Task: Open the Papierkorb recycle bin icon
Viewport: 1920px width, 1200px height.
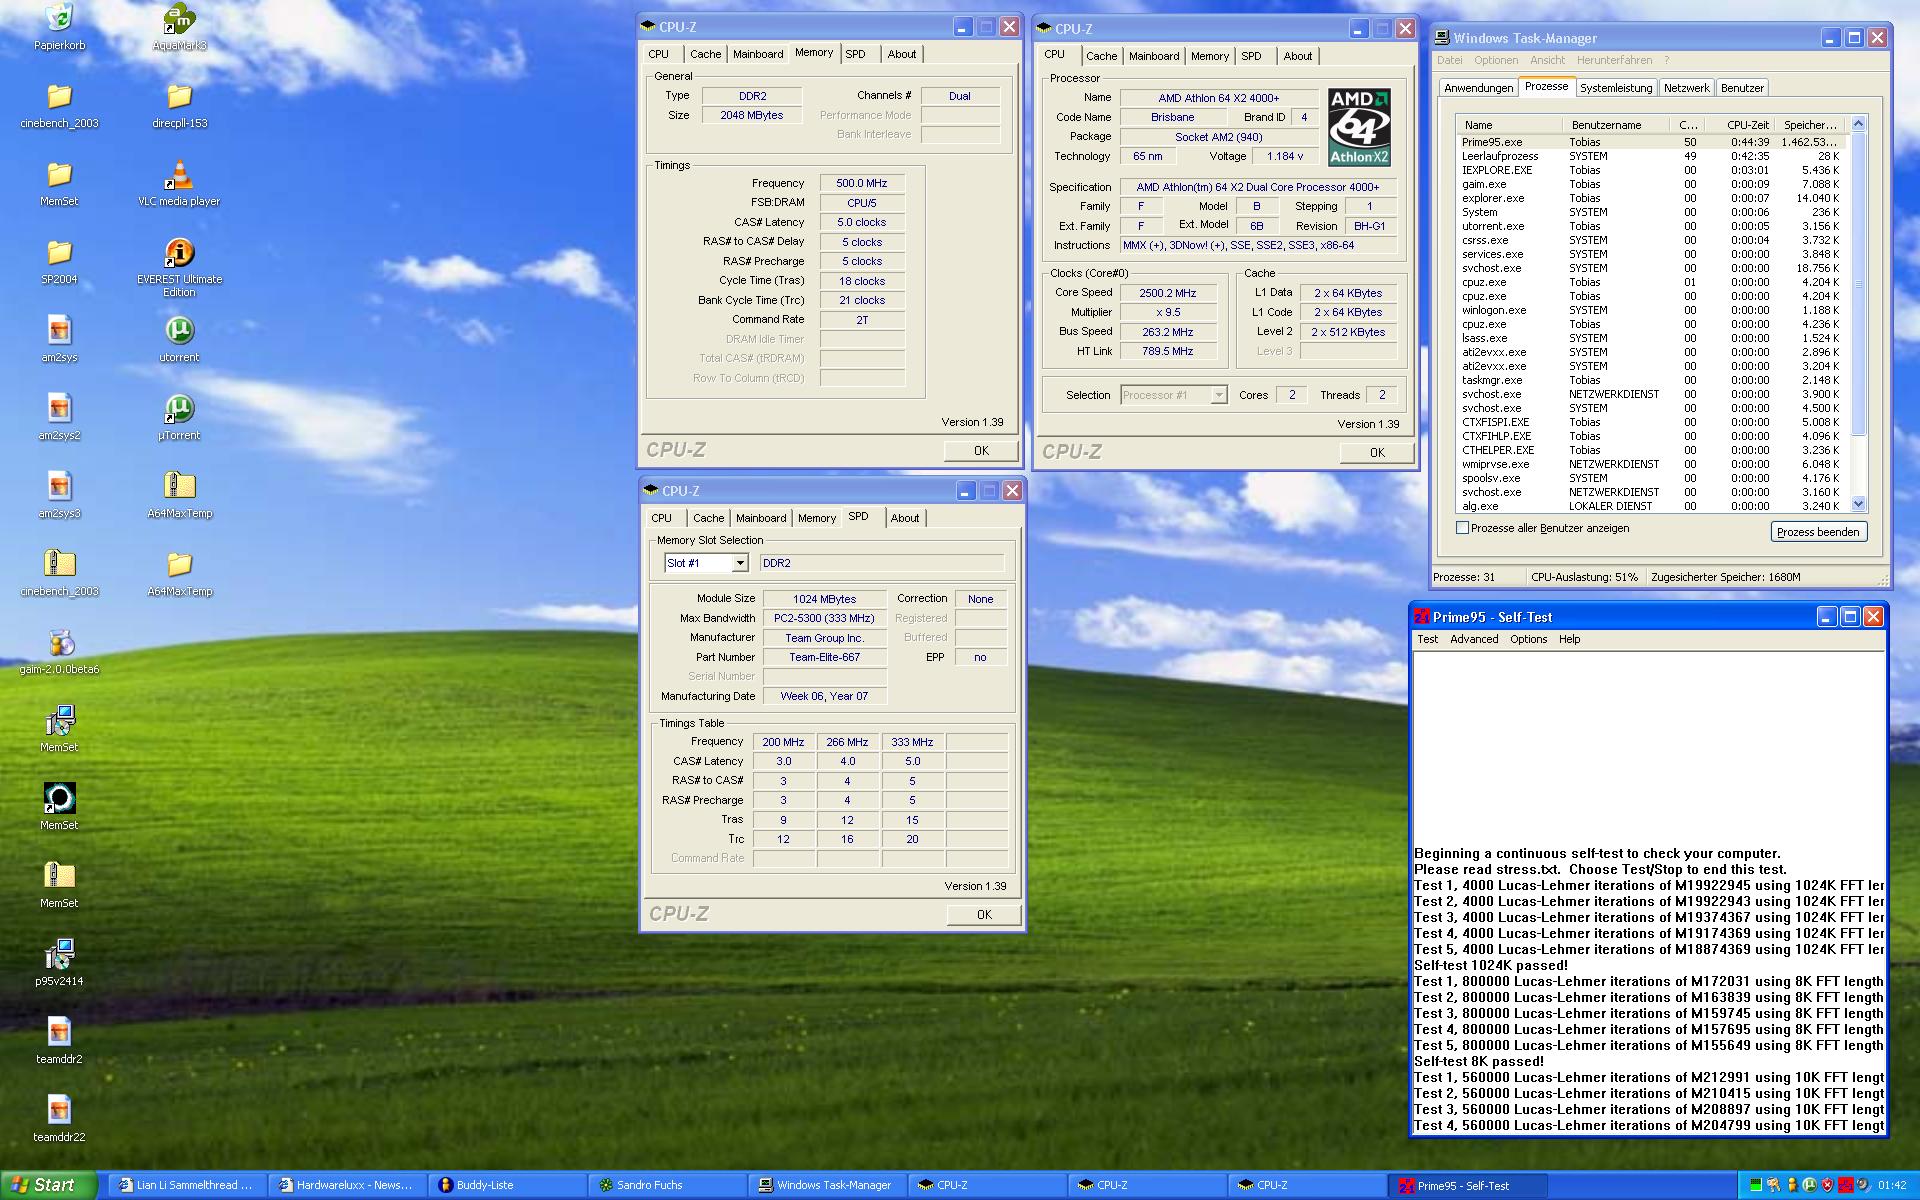Action: click(x=59, y=19)
